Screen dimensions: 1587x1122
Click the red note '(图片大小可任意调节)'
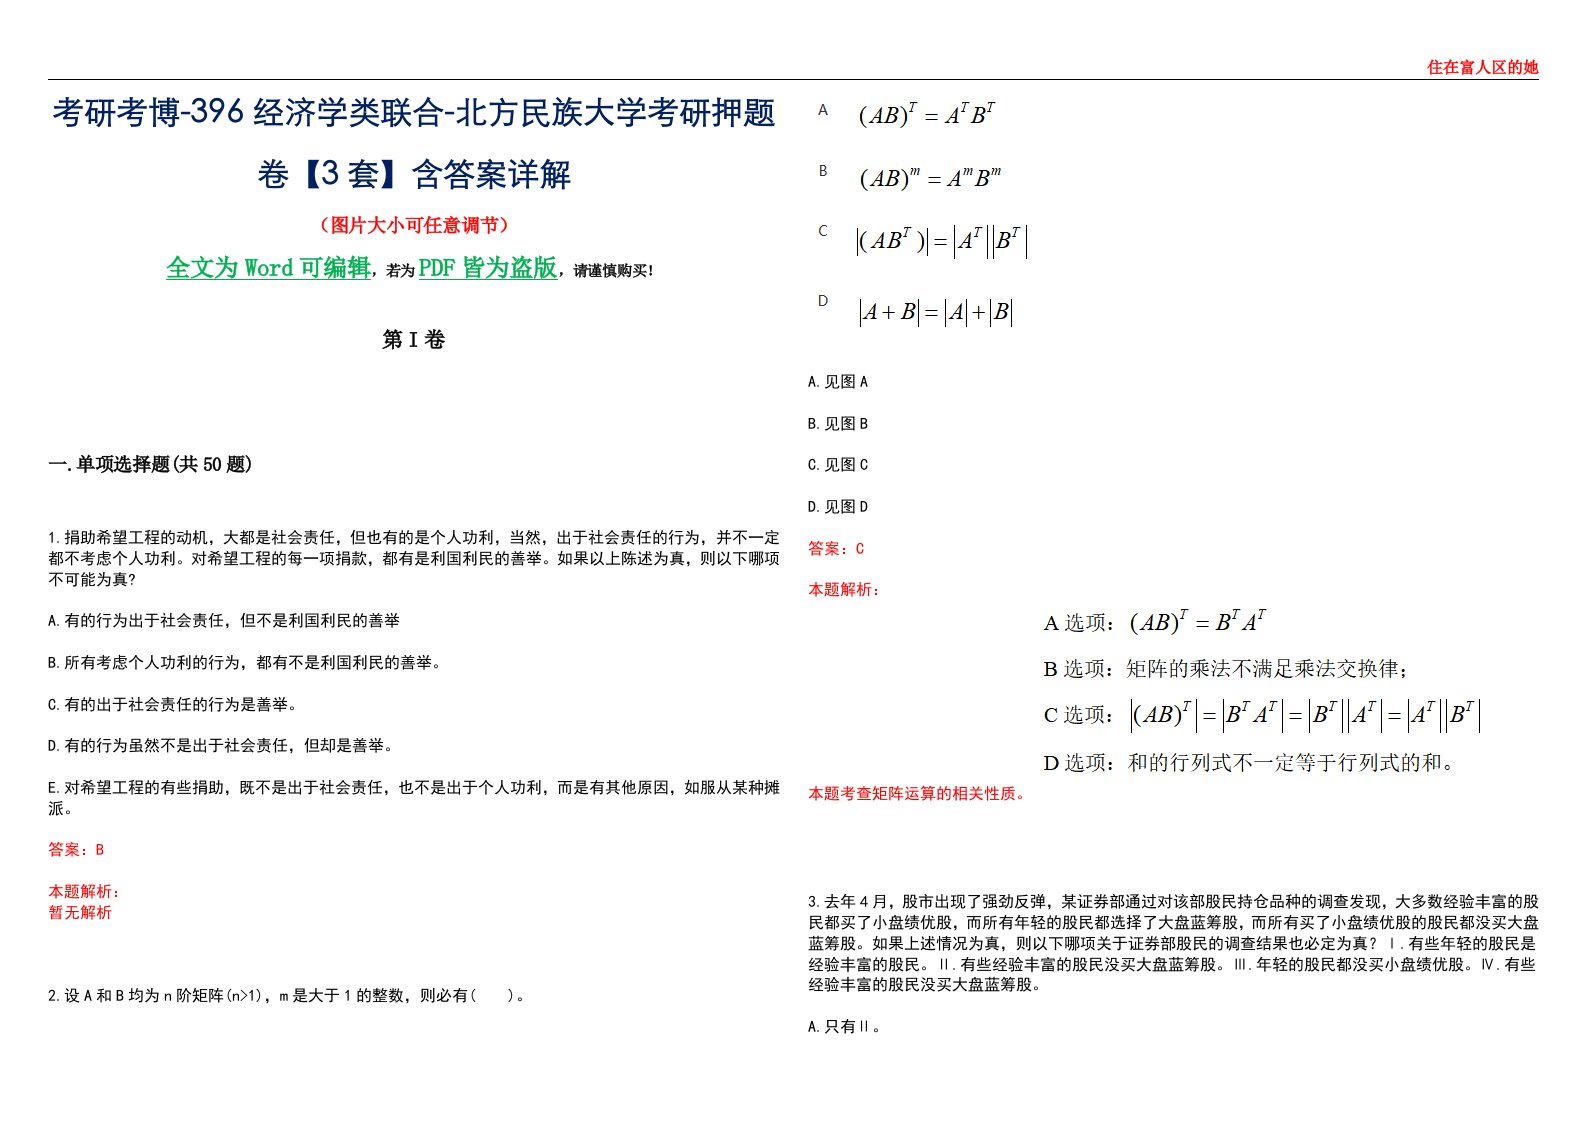[414, 225]
